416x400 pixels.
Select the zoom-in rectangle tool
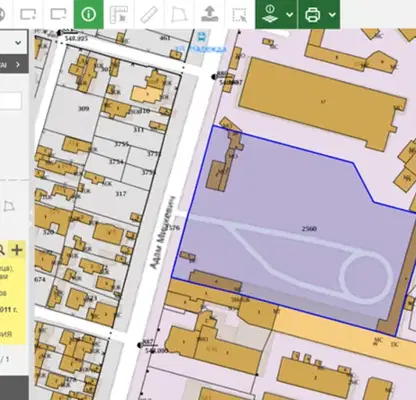28,14
